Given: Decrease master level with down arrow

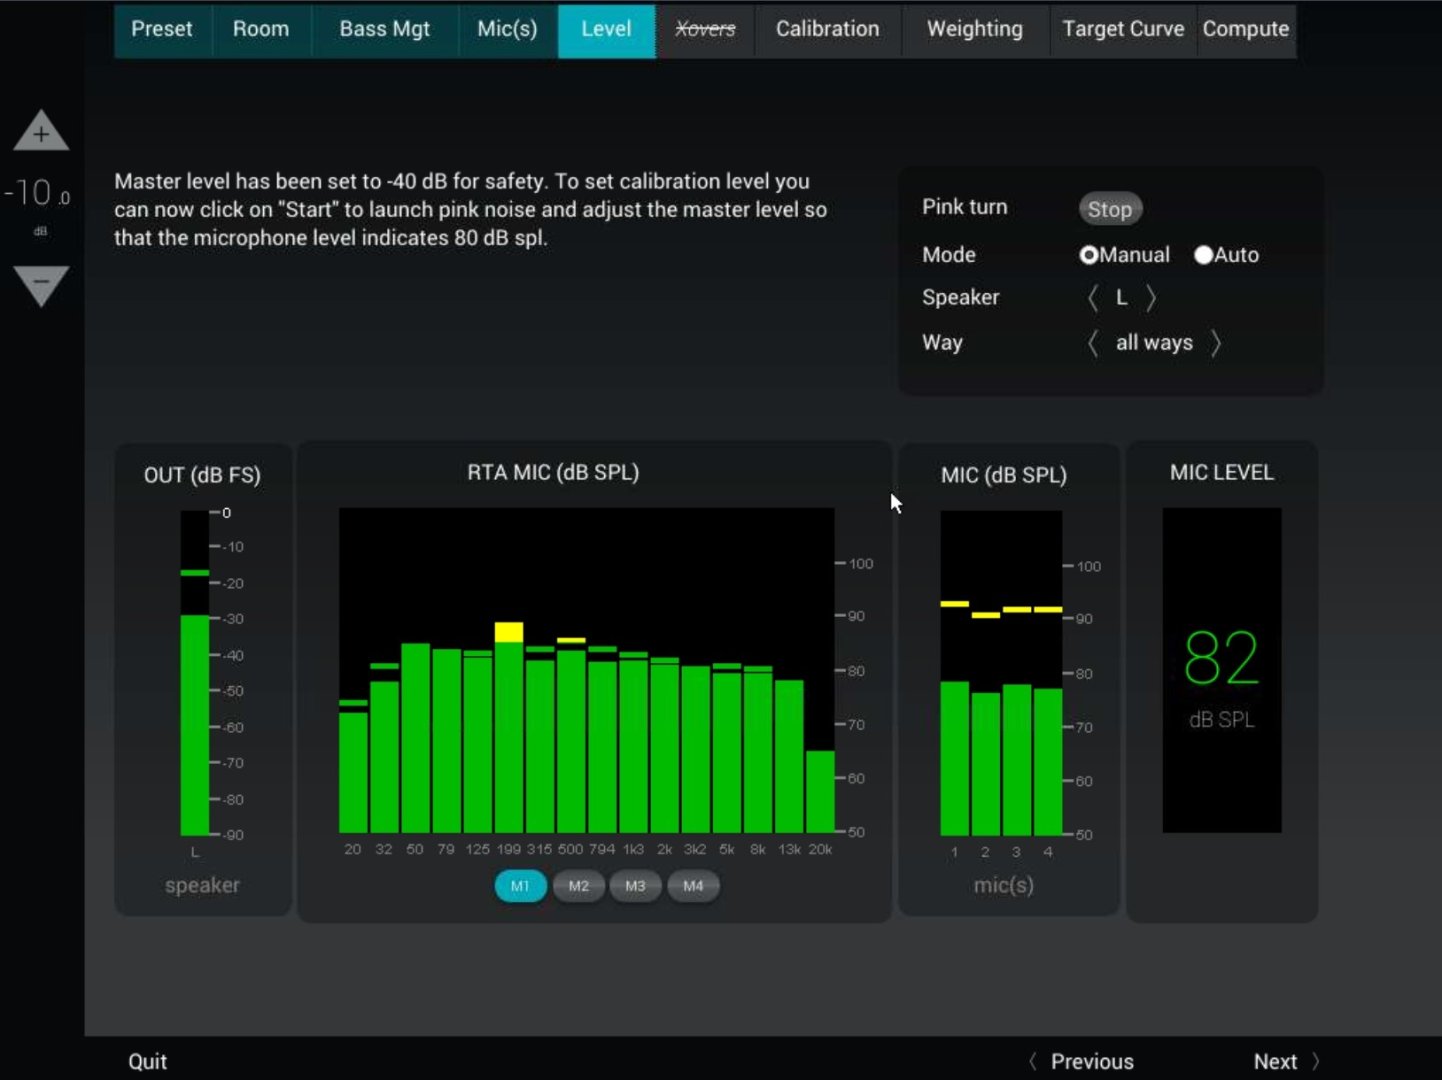Looking at the screenshot, I should tap(41, 285).
